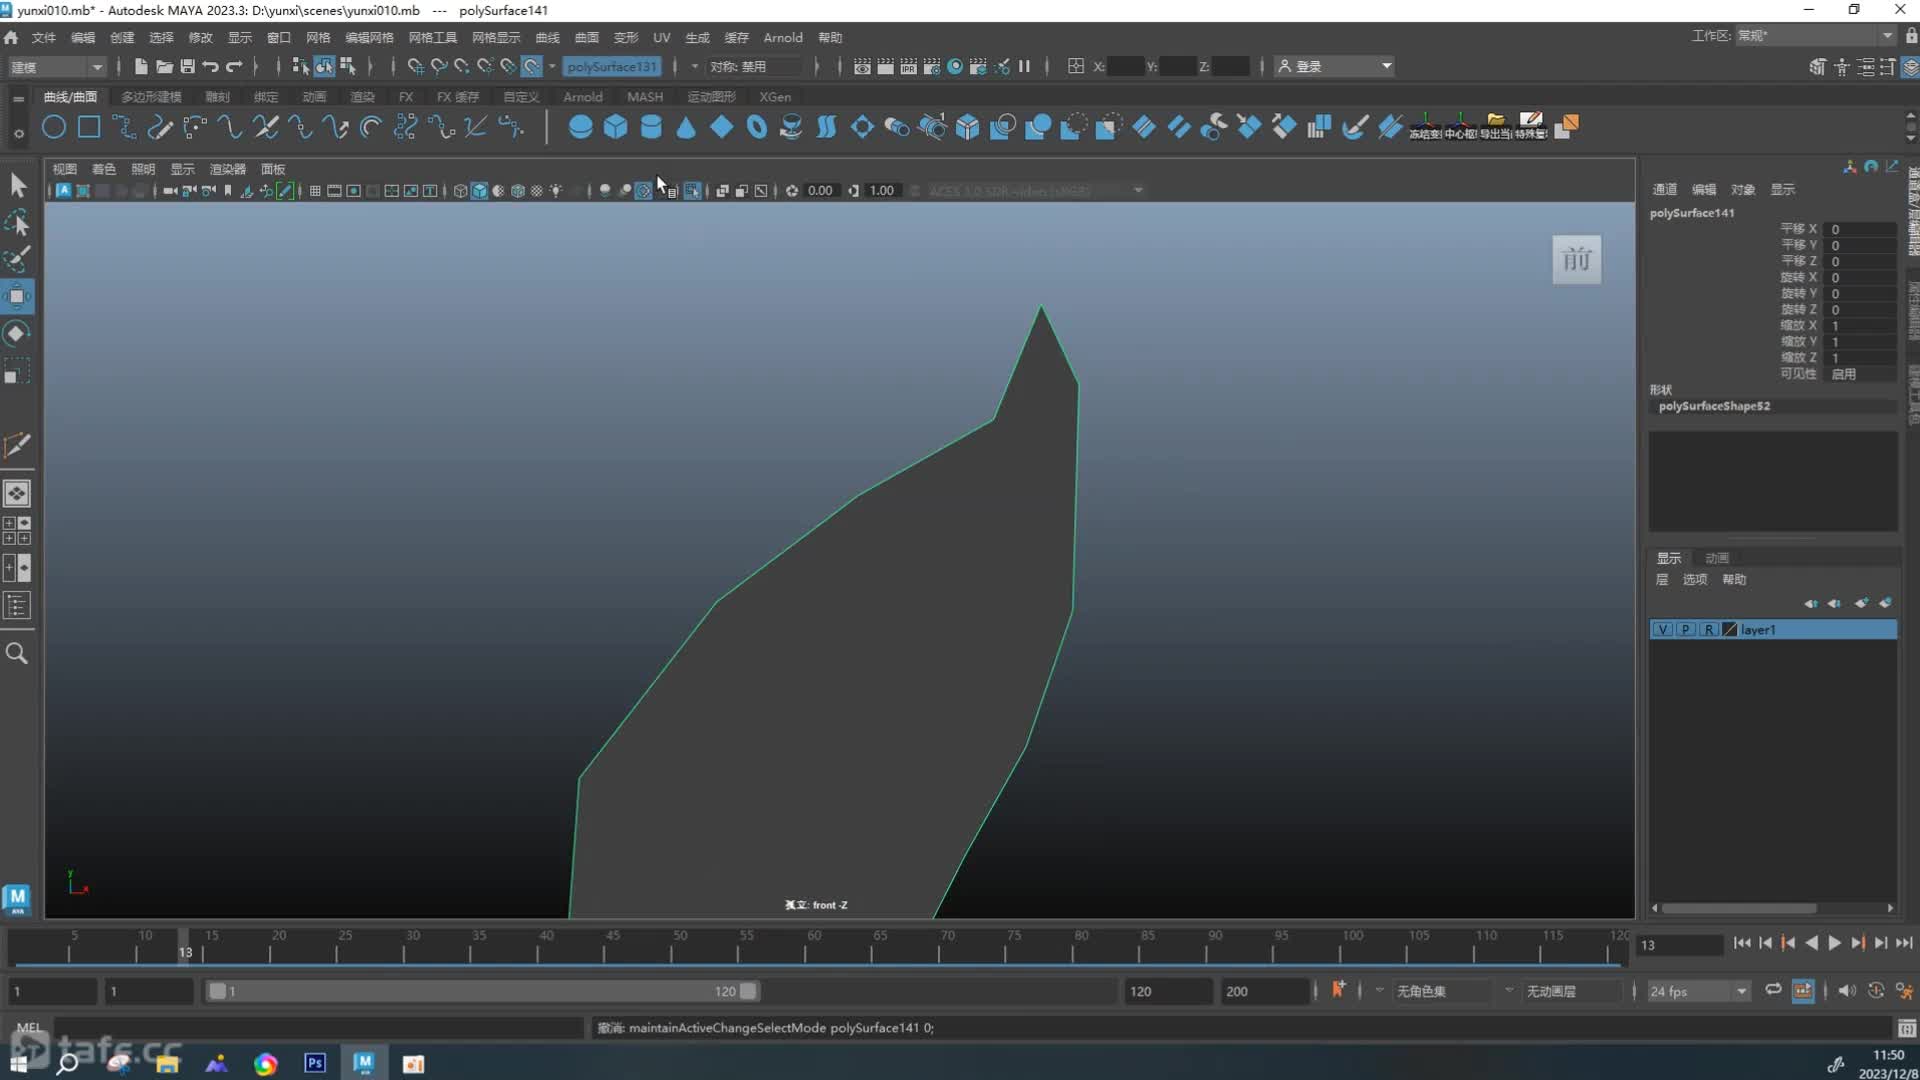Click the 通道 channel box menu
This screenshot has width=1920, height=1080.
(x=1664, y=189)
